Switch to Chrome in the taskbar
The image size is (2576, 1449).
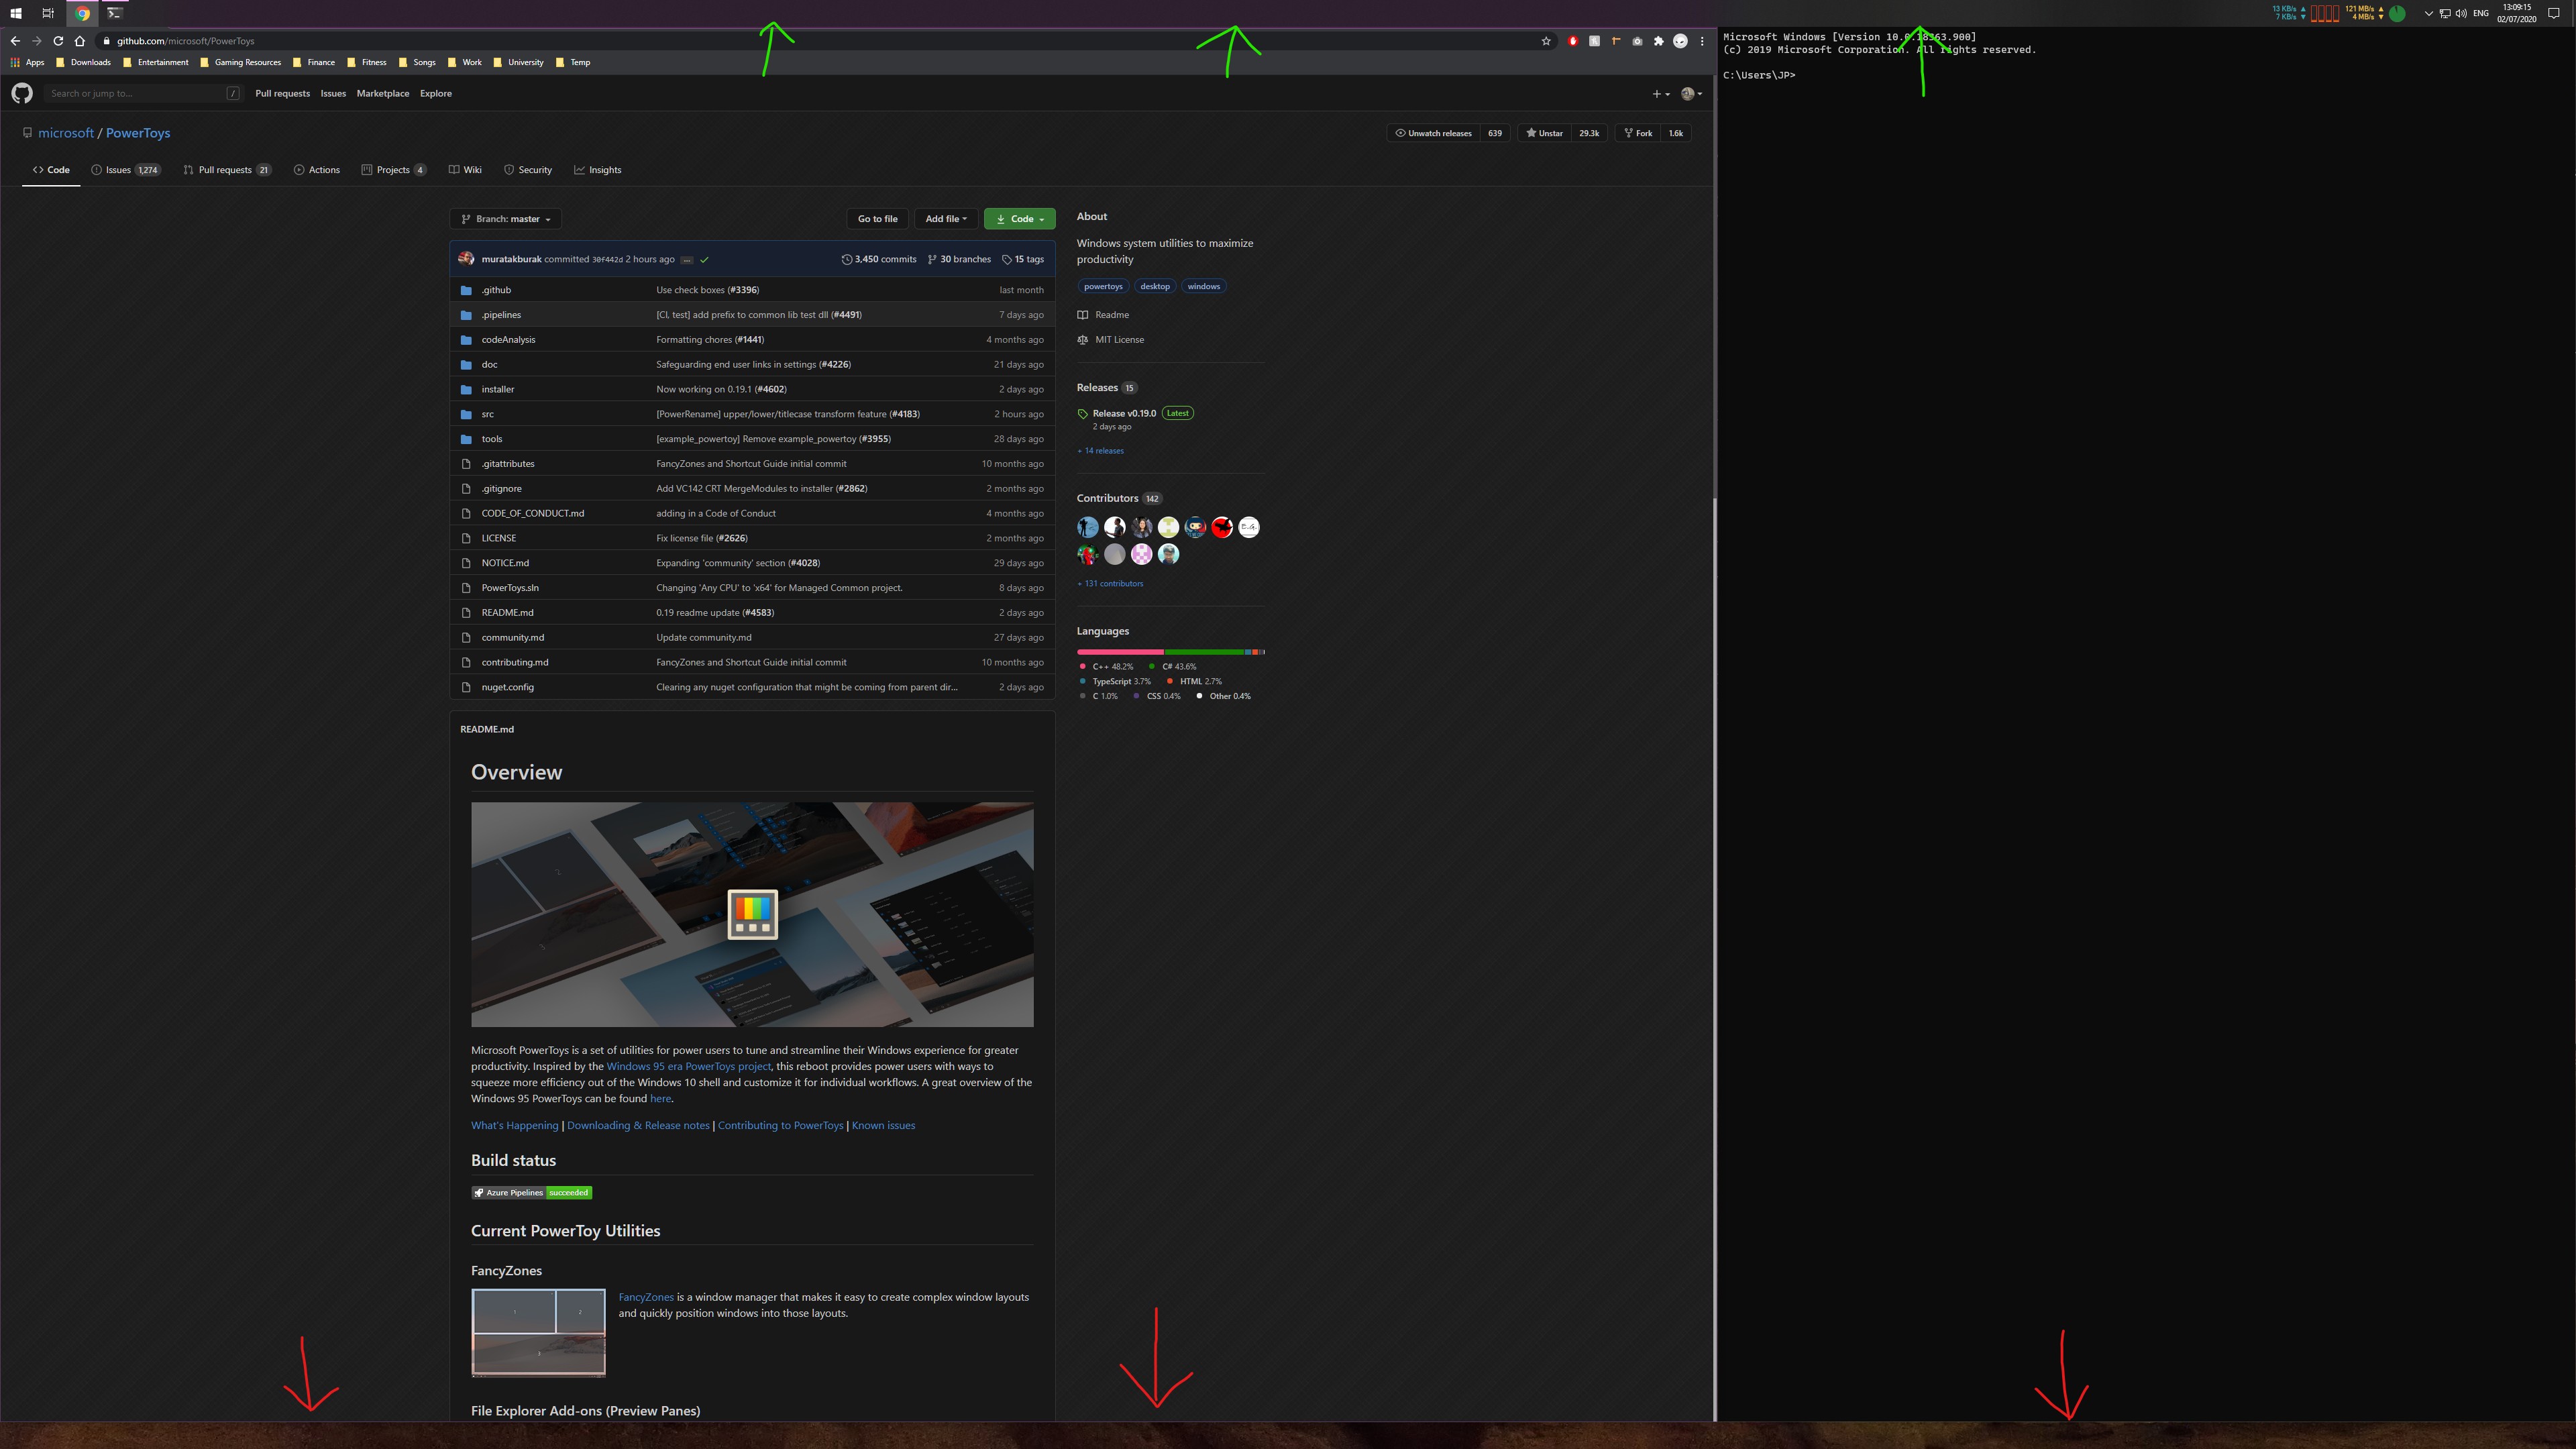(83, 13)
